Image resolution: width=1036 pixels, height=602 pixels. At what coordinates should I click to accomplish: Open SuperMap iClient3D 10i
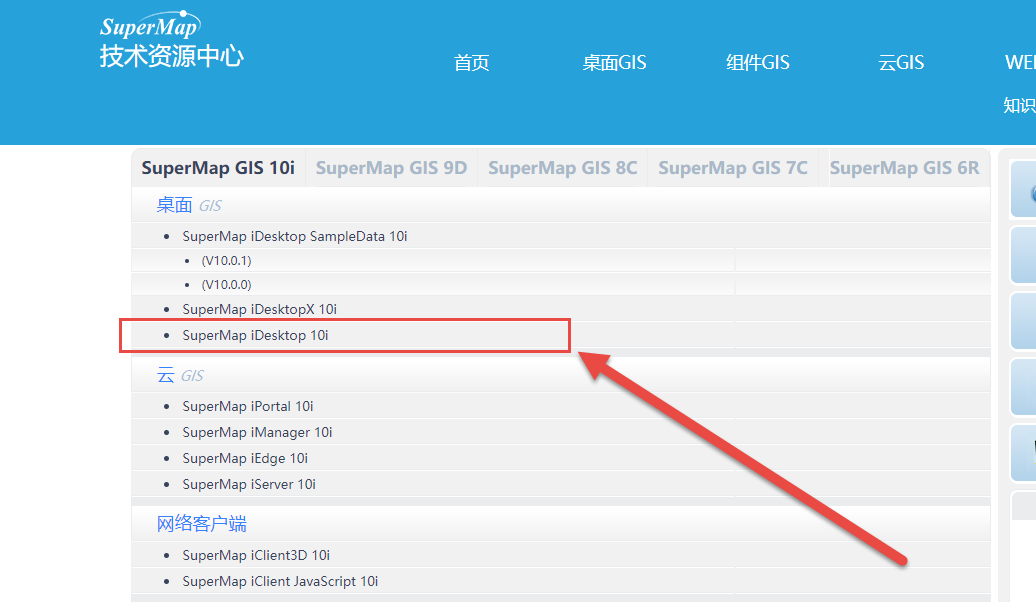(256, 555)
